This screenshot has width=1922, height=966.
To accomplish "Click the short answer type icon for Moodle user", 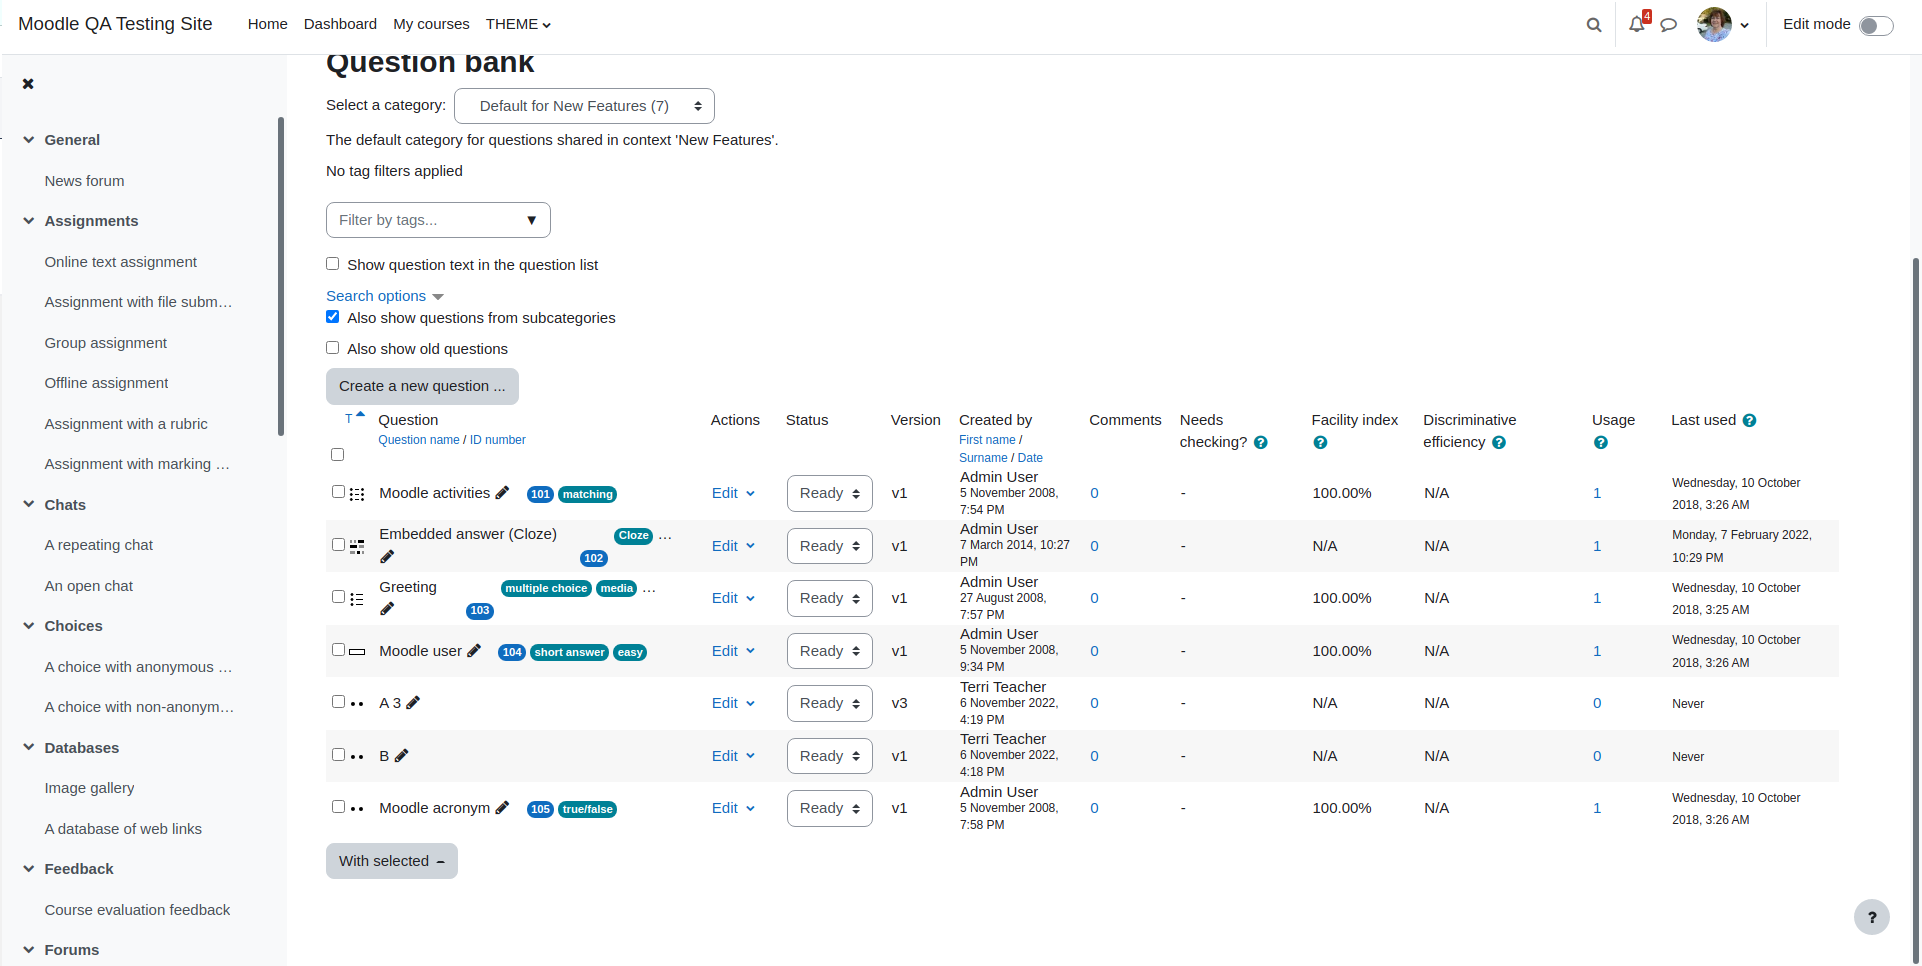I will 357,652.
